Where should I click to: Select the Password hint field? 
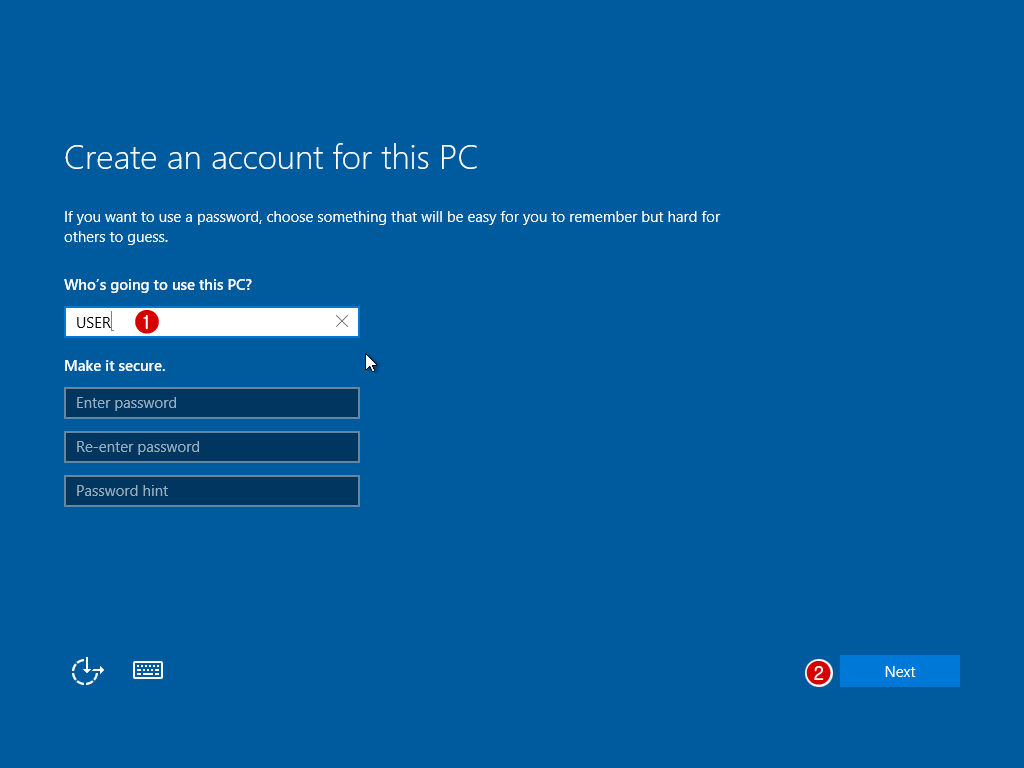[x=212, y=491]
